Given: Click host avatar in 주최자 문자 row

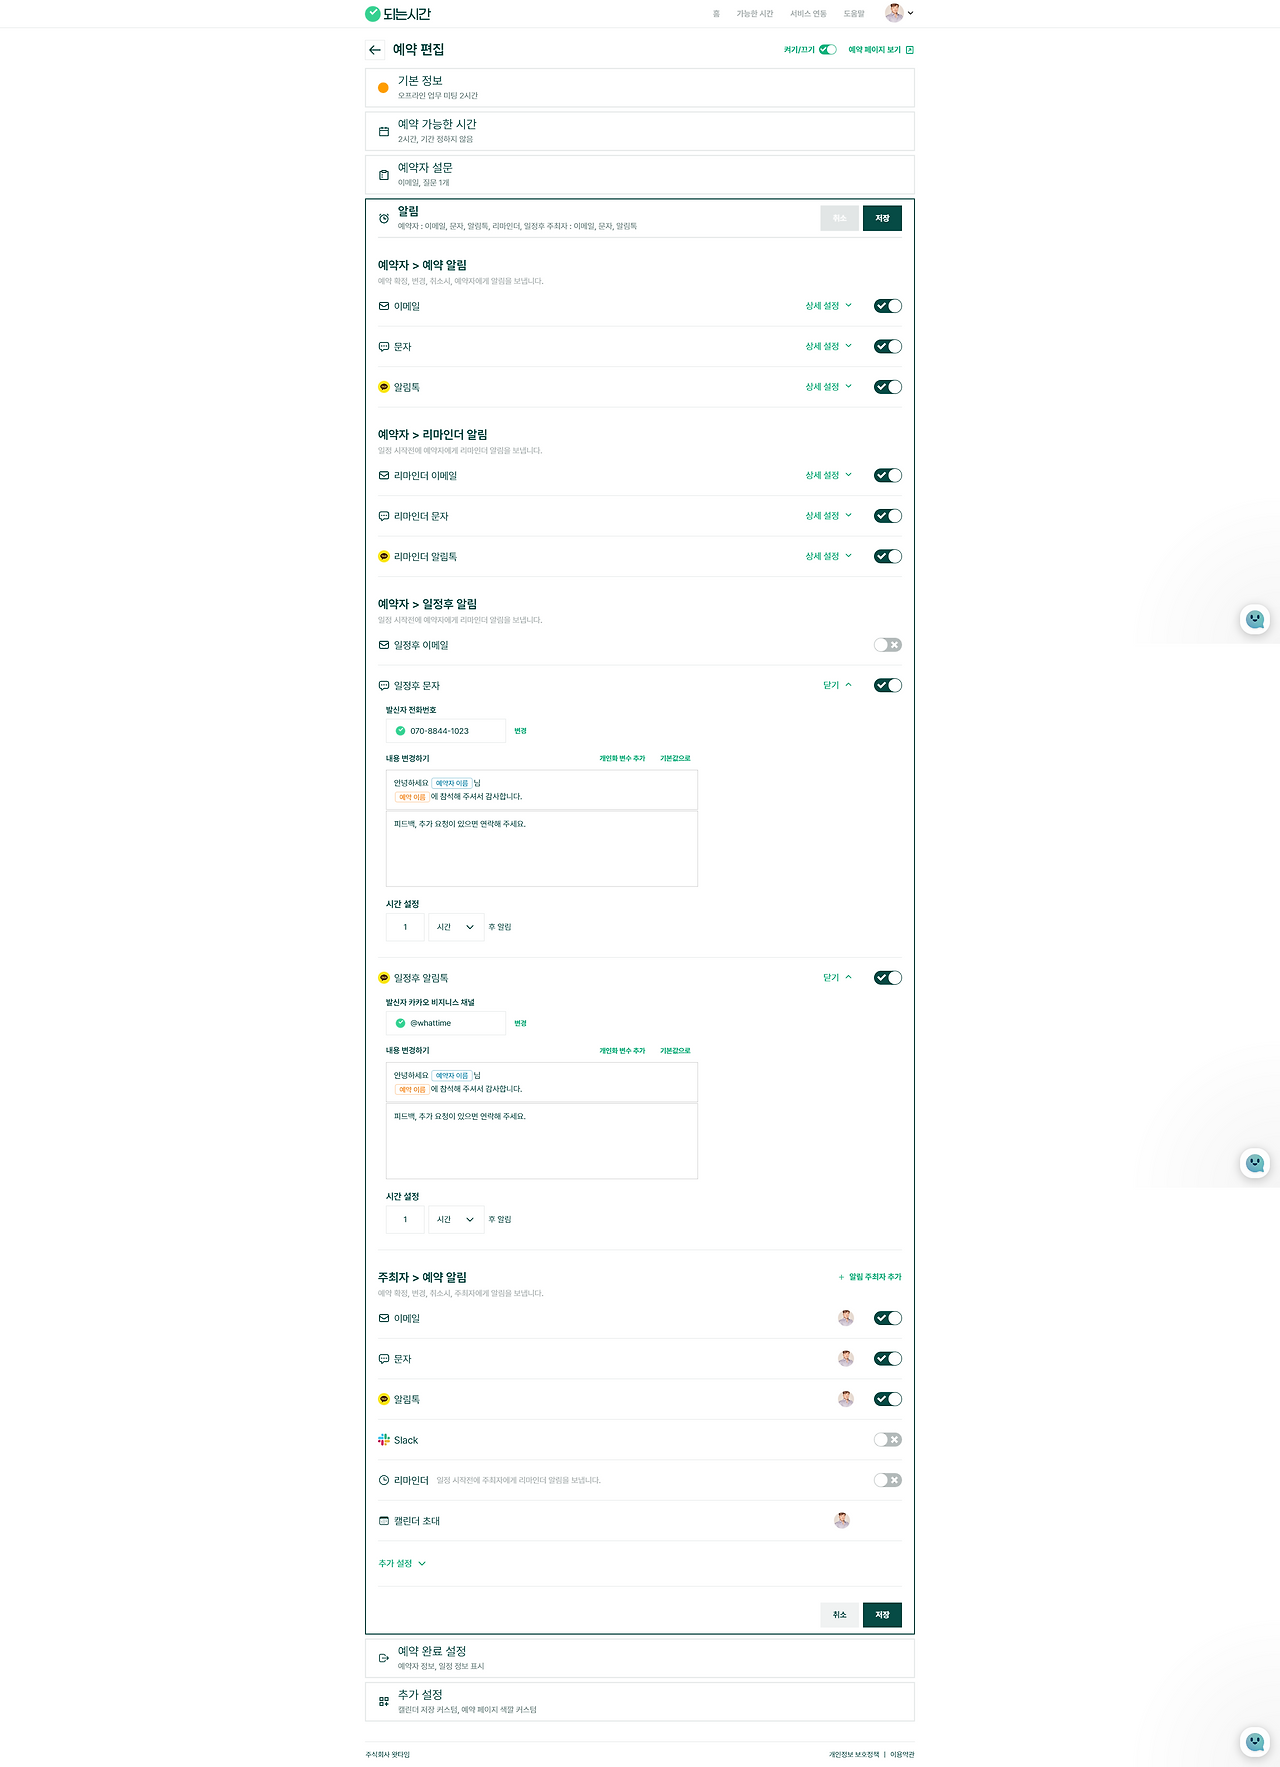Looking at the screenshot, I should pyautogui.click(x=846, y=1358).
